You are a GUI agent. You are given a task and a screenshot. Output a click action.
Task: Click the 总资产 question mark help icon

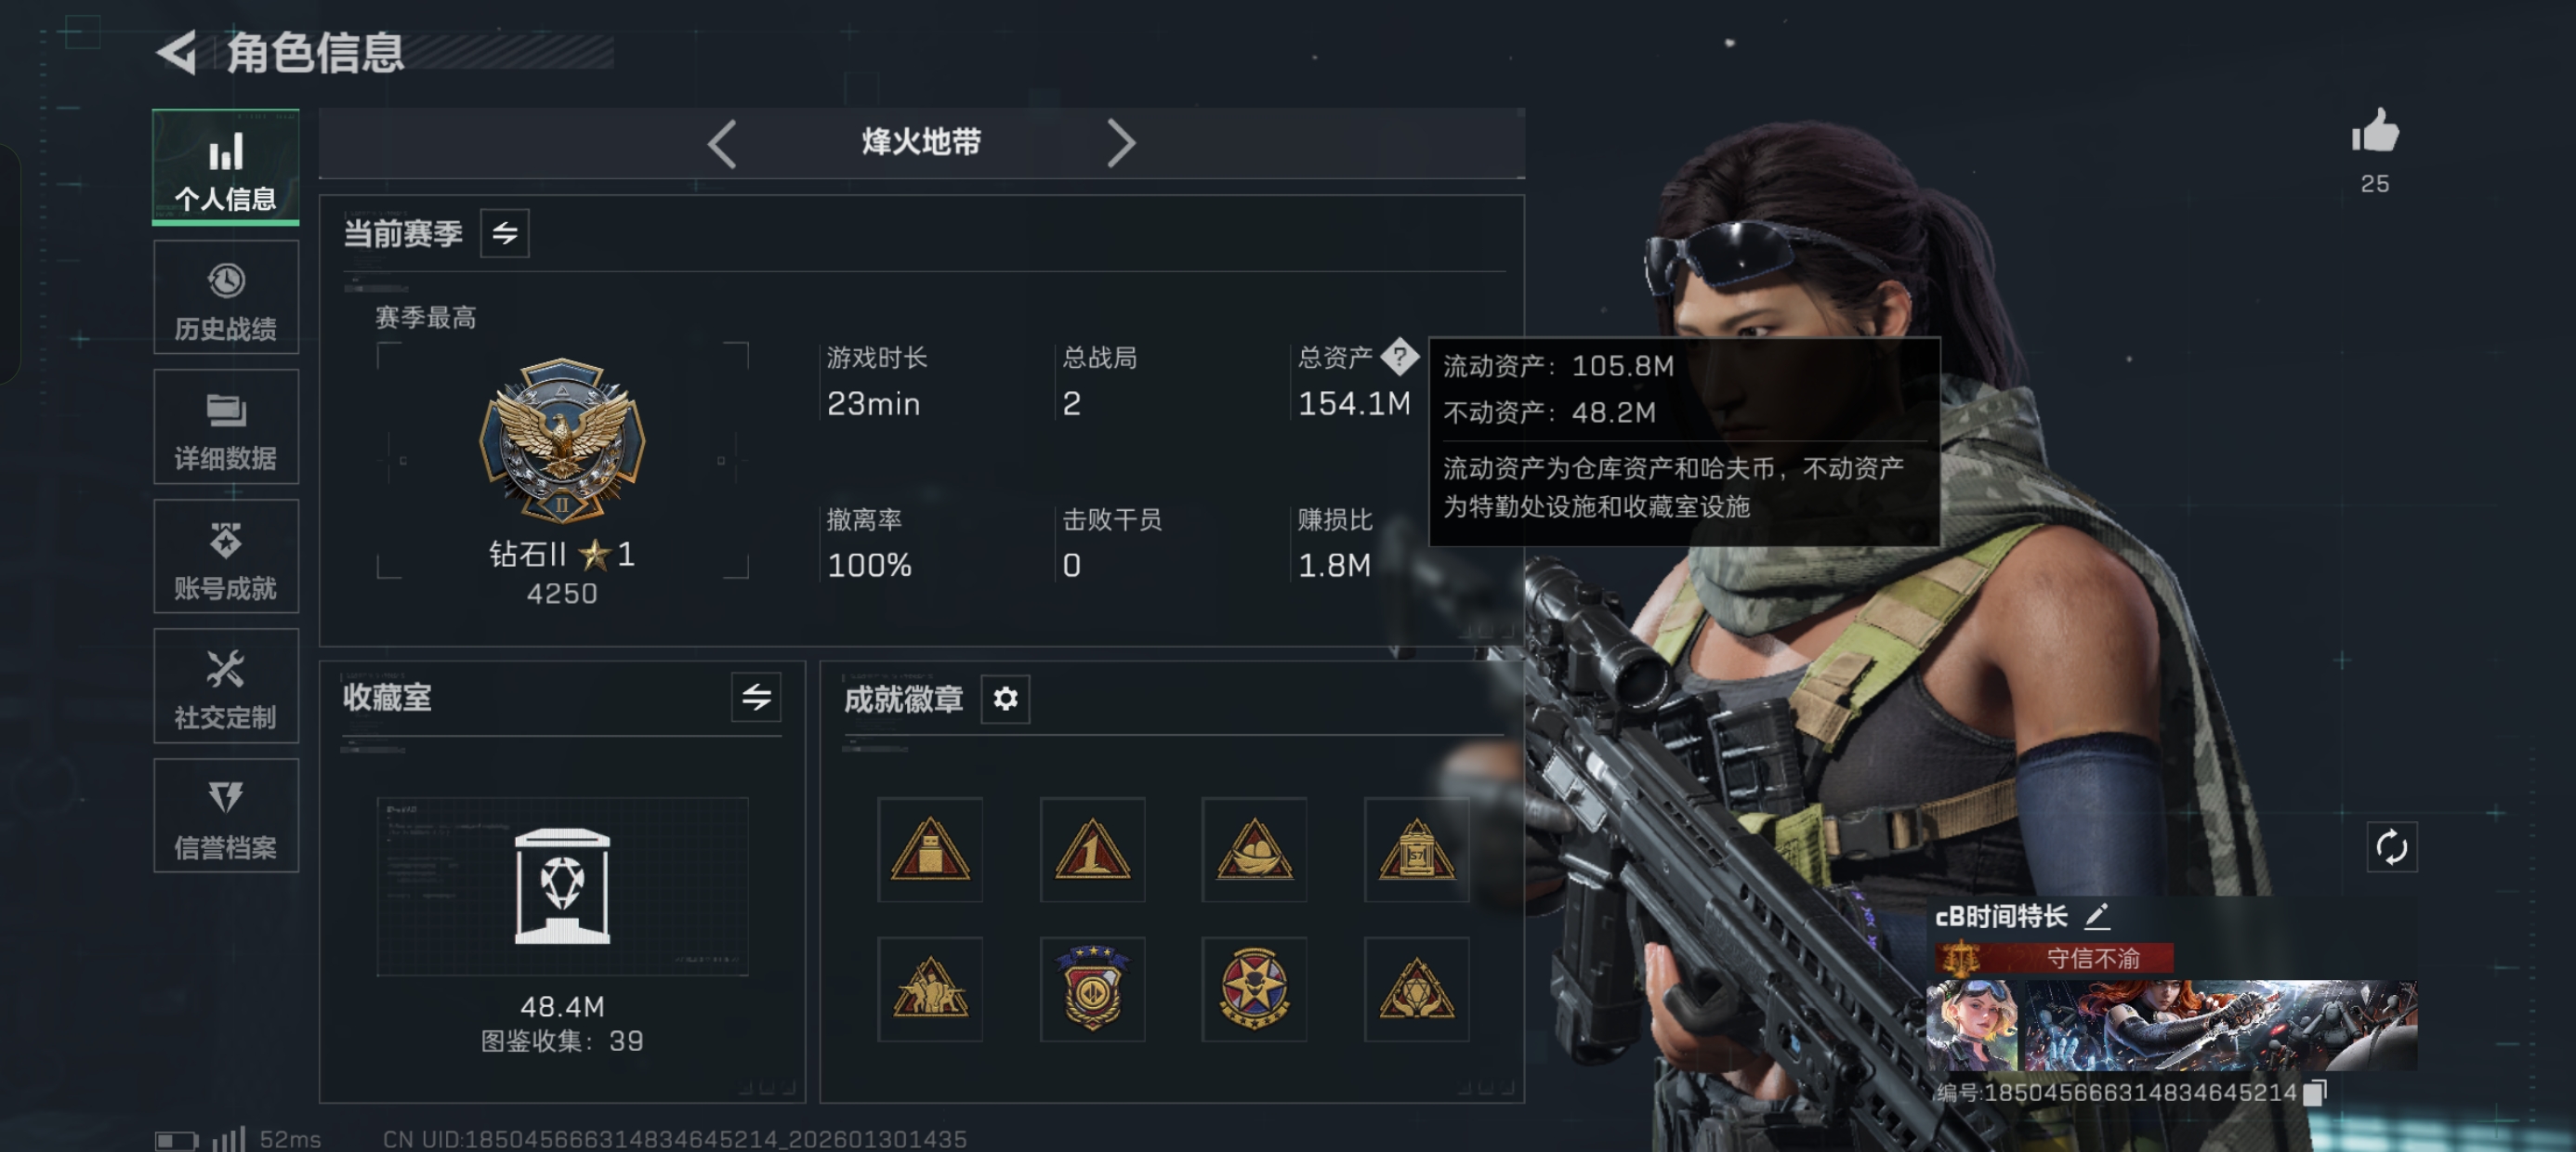[x=1399, y=356]
